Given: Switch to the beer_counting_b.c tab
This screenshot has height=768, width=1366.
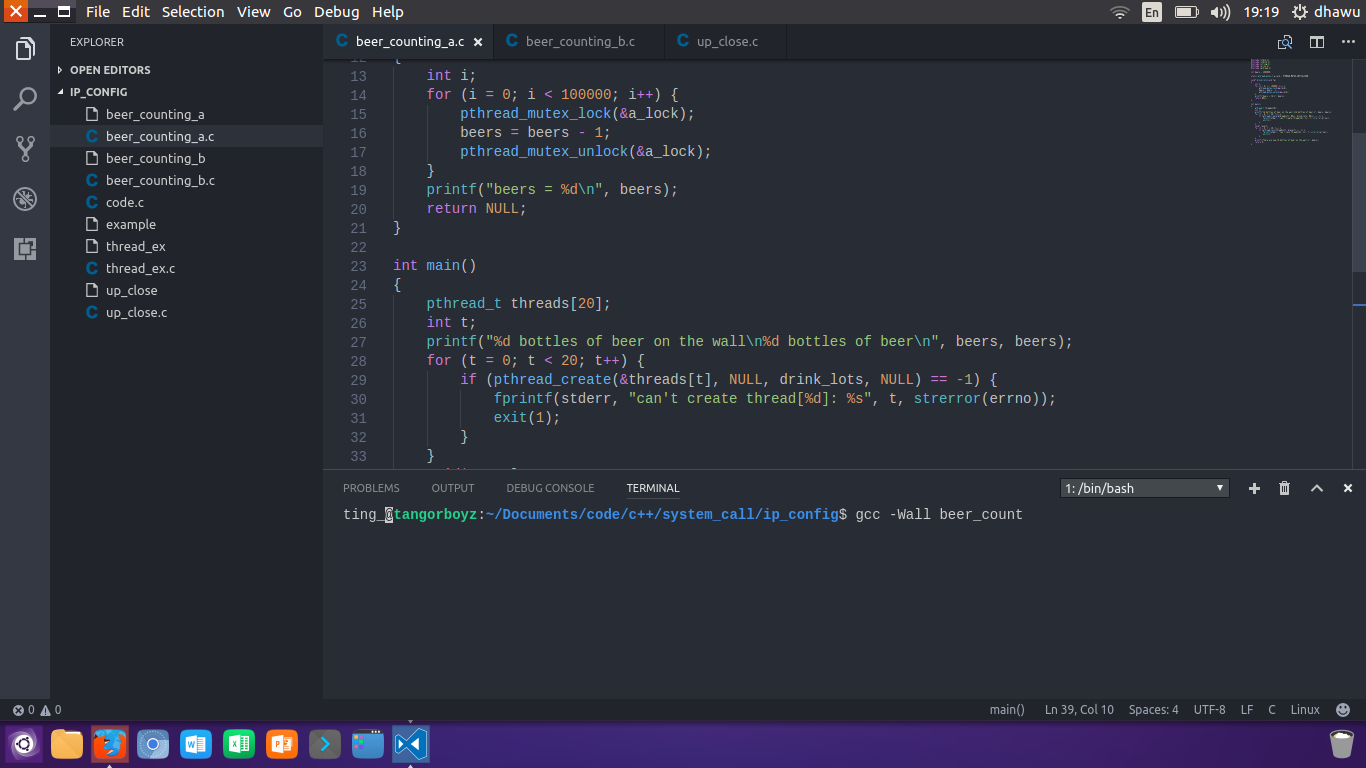Looking at the screenshot, I should click(x=580, y=41).
